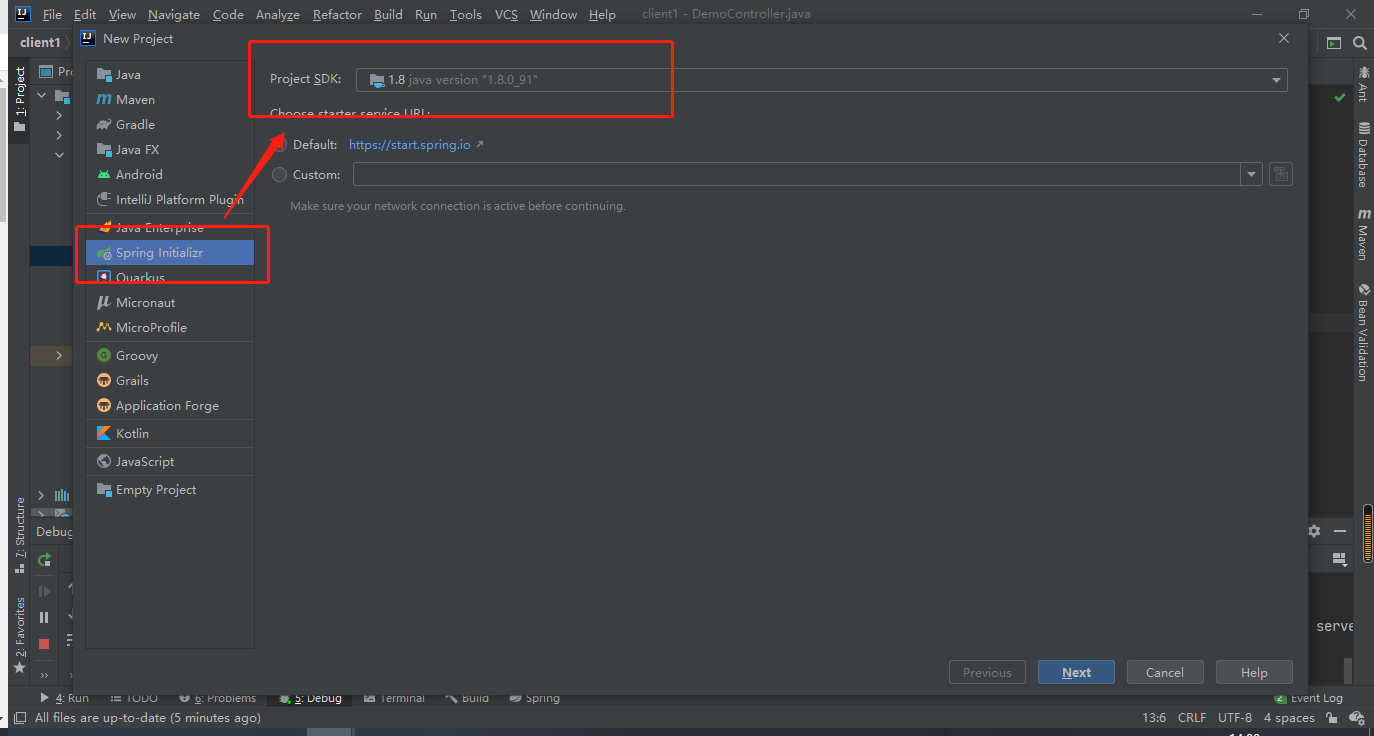Click the Resume Program icon
1374x736 pixels.
pyautogui.click(x=44, y=592)
